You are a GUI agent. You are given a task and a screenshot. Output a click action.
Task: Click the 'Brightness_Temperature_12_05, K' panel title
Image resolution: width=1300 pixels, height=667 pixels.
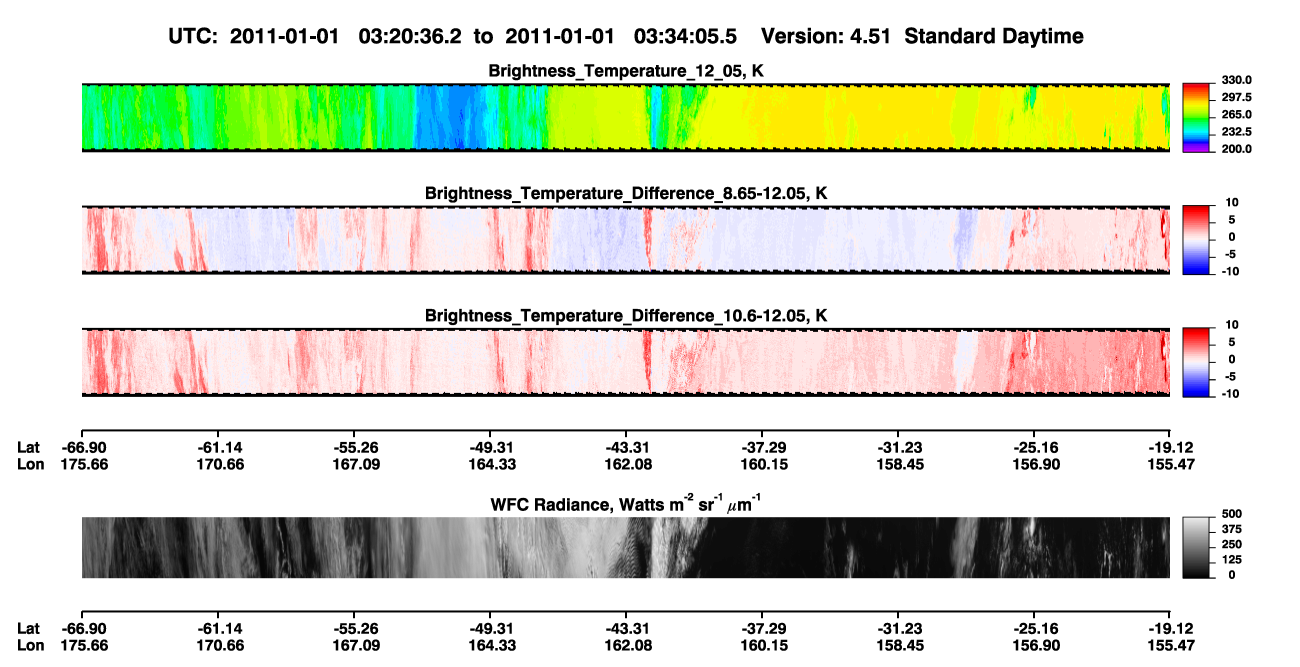point(626,71)
